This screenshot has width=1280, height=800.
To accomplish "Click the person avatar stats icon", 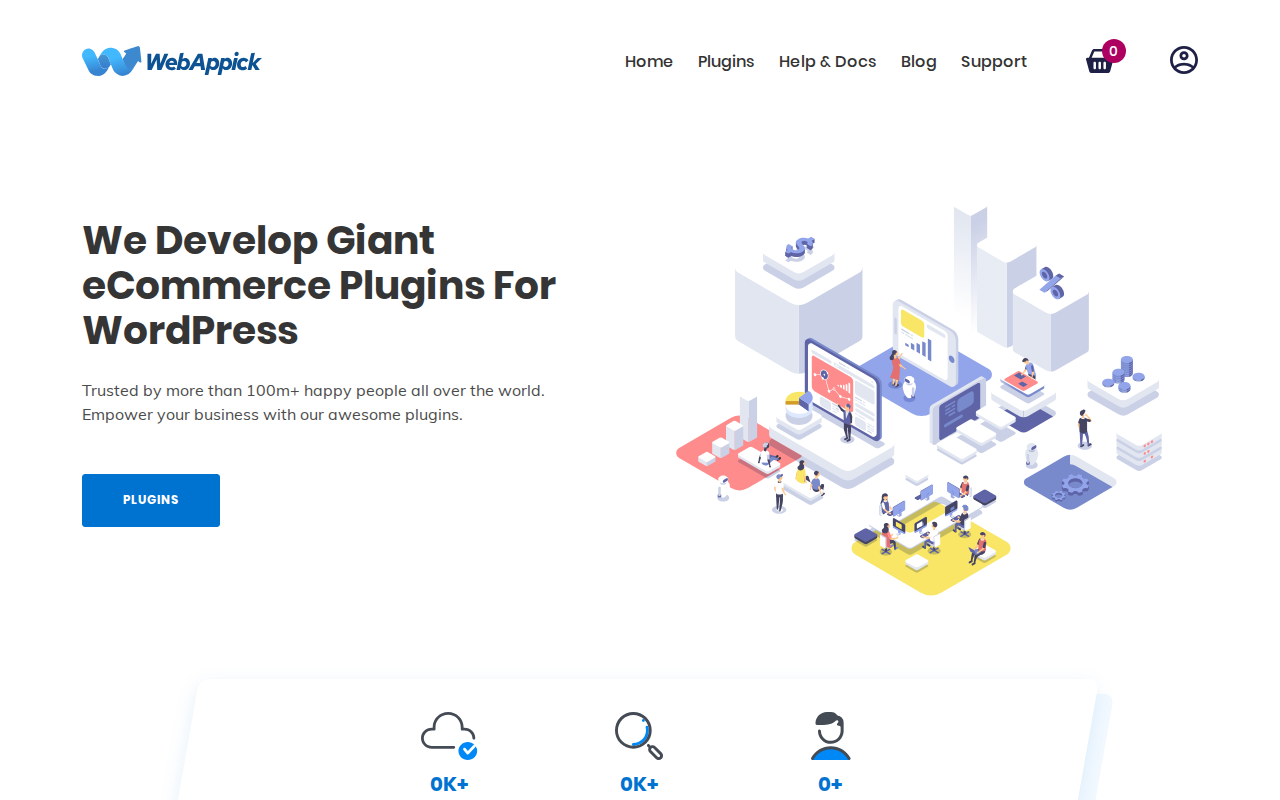I will point(830,736).
